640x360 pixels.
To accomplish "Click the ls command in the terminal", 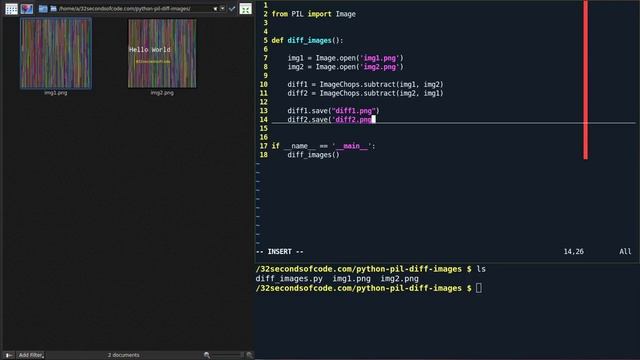I will [x=481, y=269].
